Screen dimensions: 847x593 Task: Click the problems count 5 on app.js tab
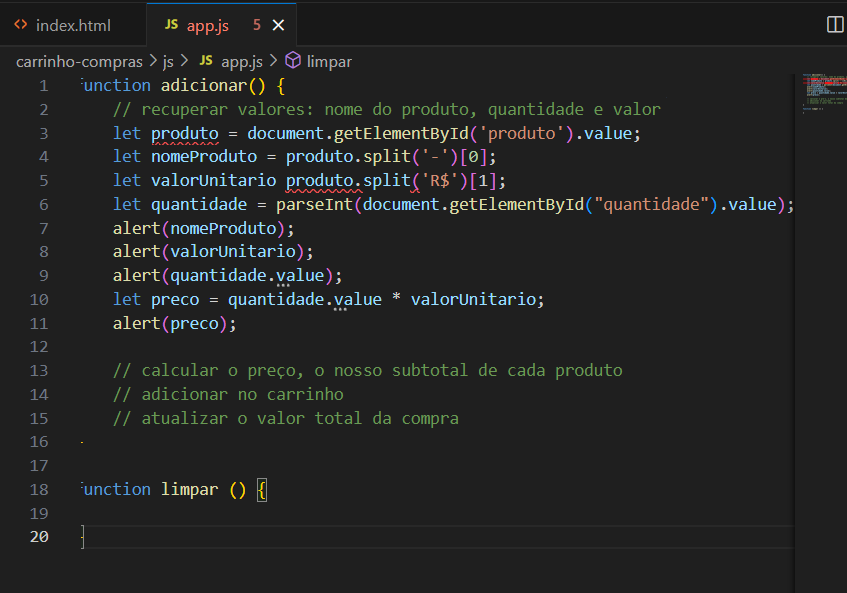pos(257,25)
